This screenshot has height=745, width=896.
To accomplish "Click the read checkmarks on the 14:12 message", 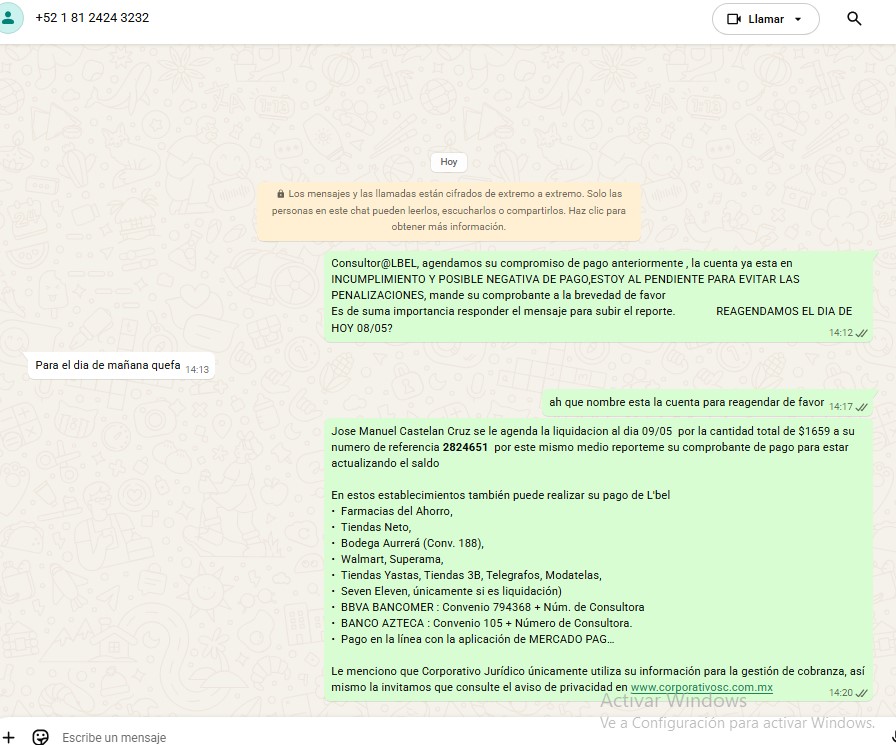I will pos(862,333).
